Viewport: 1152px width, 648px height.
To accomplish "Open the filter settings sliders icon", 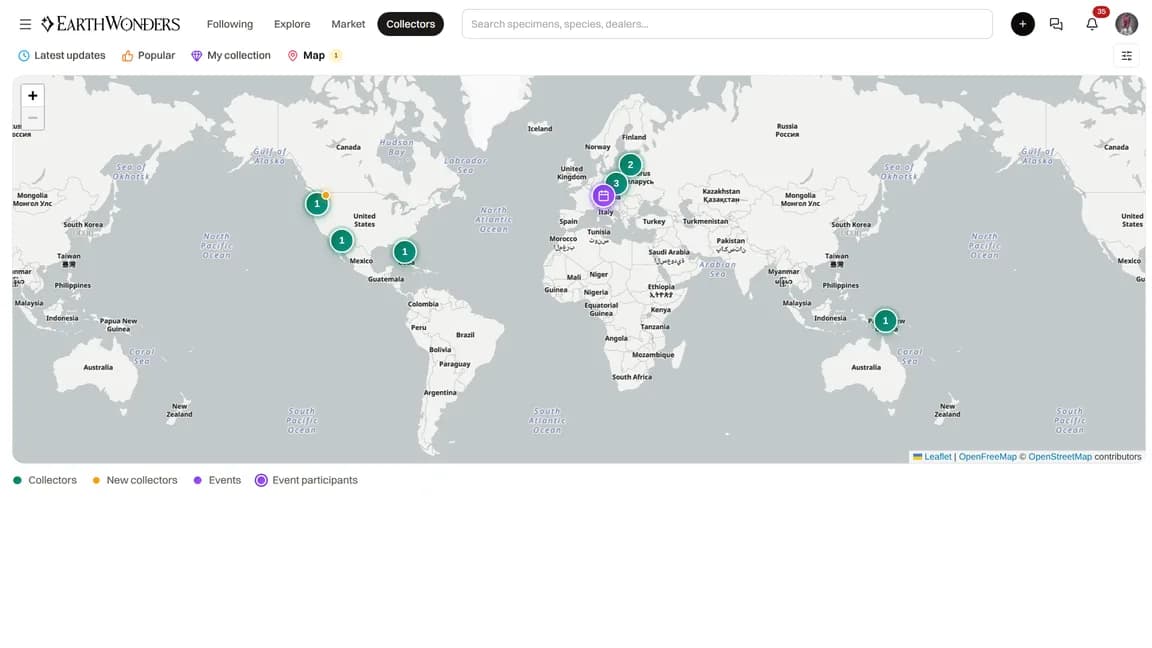I will (1126, 56).
